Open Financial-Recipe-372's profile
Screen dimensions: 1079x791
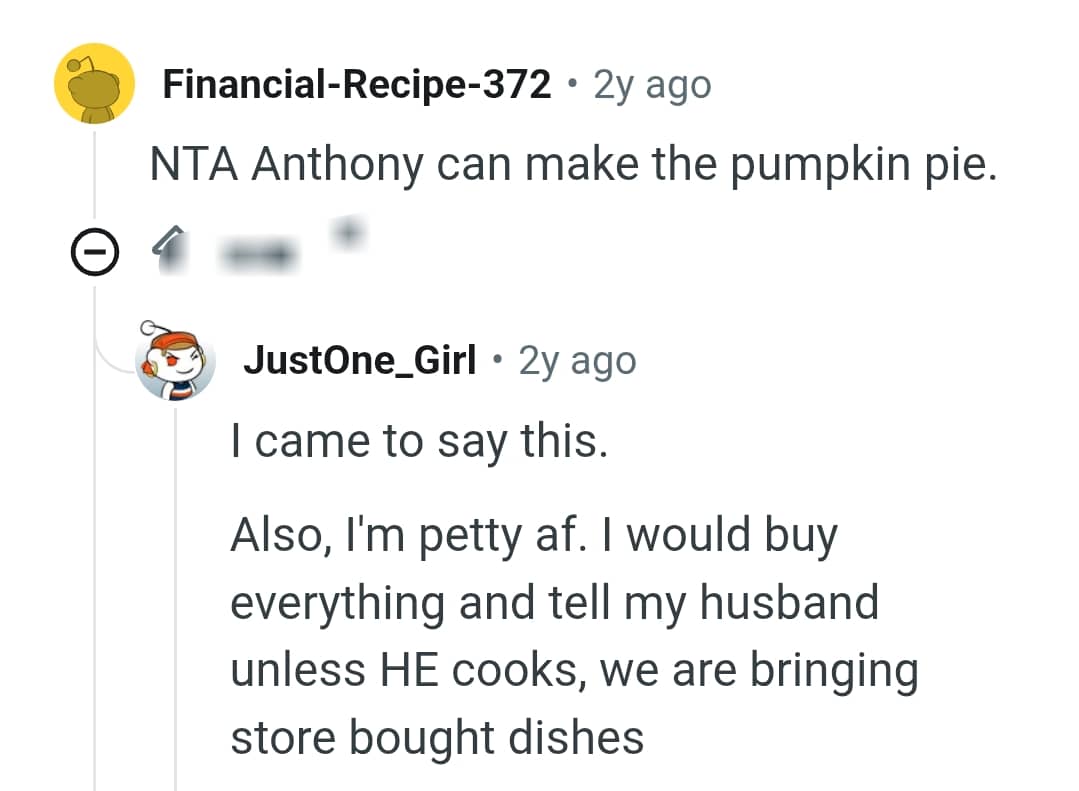click(357, 84)
